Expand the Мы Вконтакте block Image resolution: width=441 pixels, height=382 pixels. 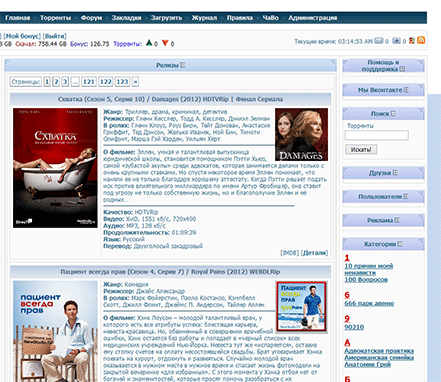click(x=406, y=90)
